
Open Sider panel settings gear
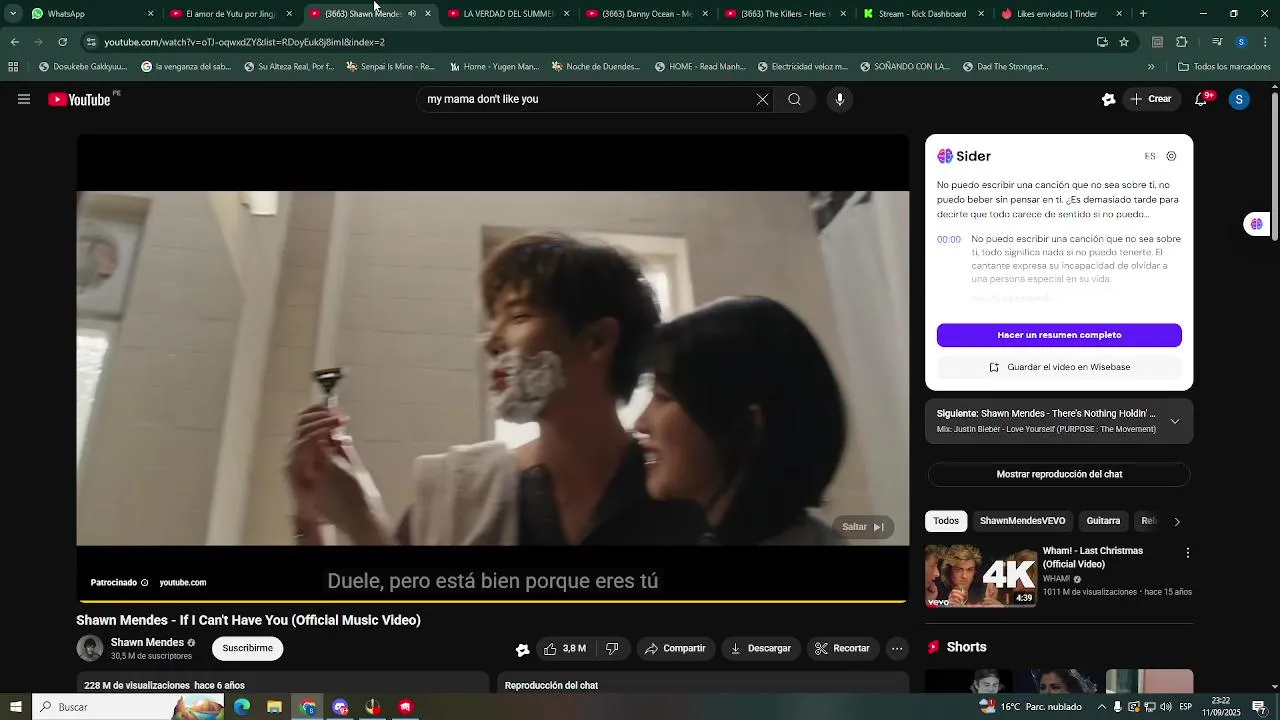pyautogui.click(x=1172, y=156)
